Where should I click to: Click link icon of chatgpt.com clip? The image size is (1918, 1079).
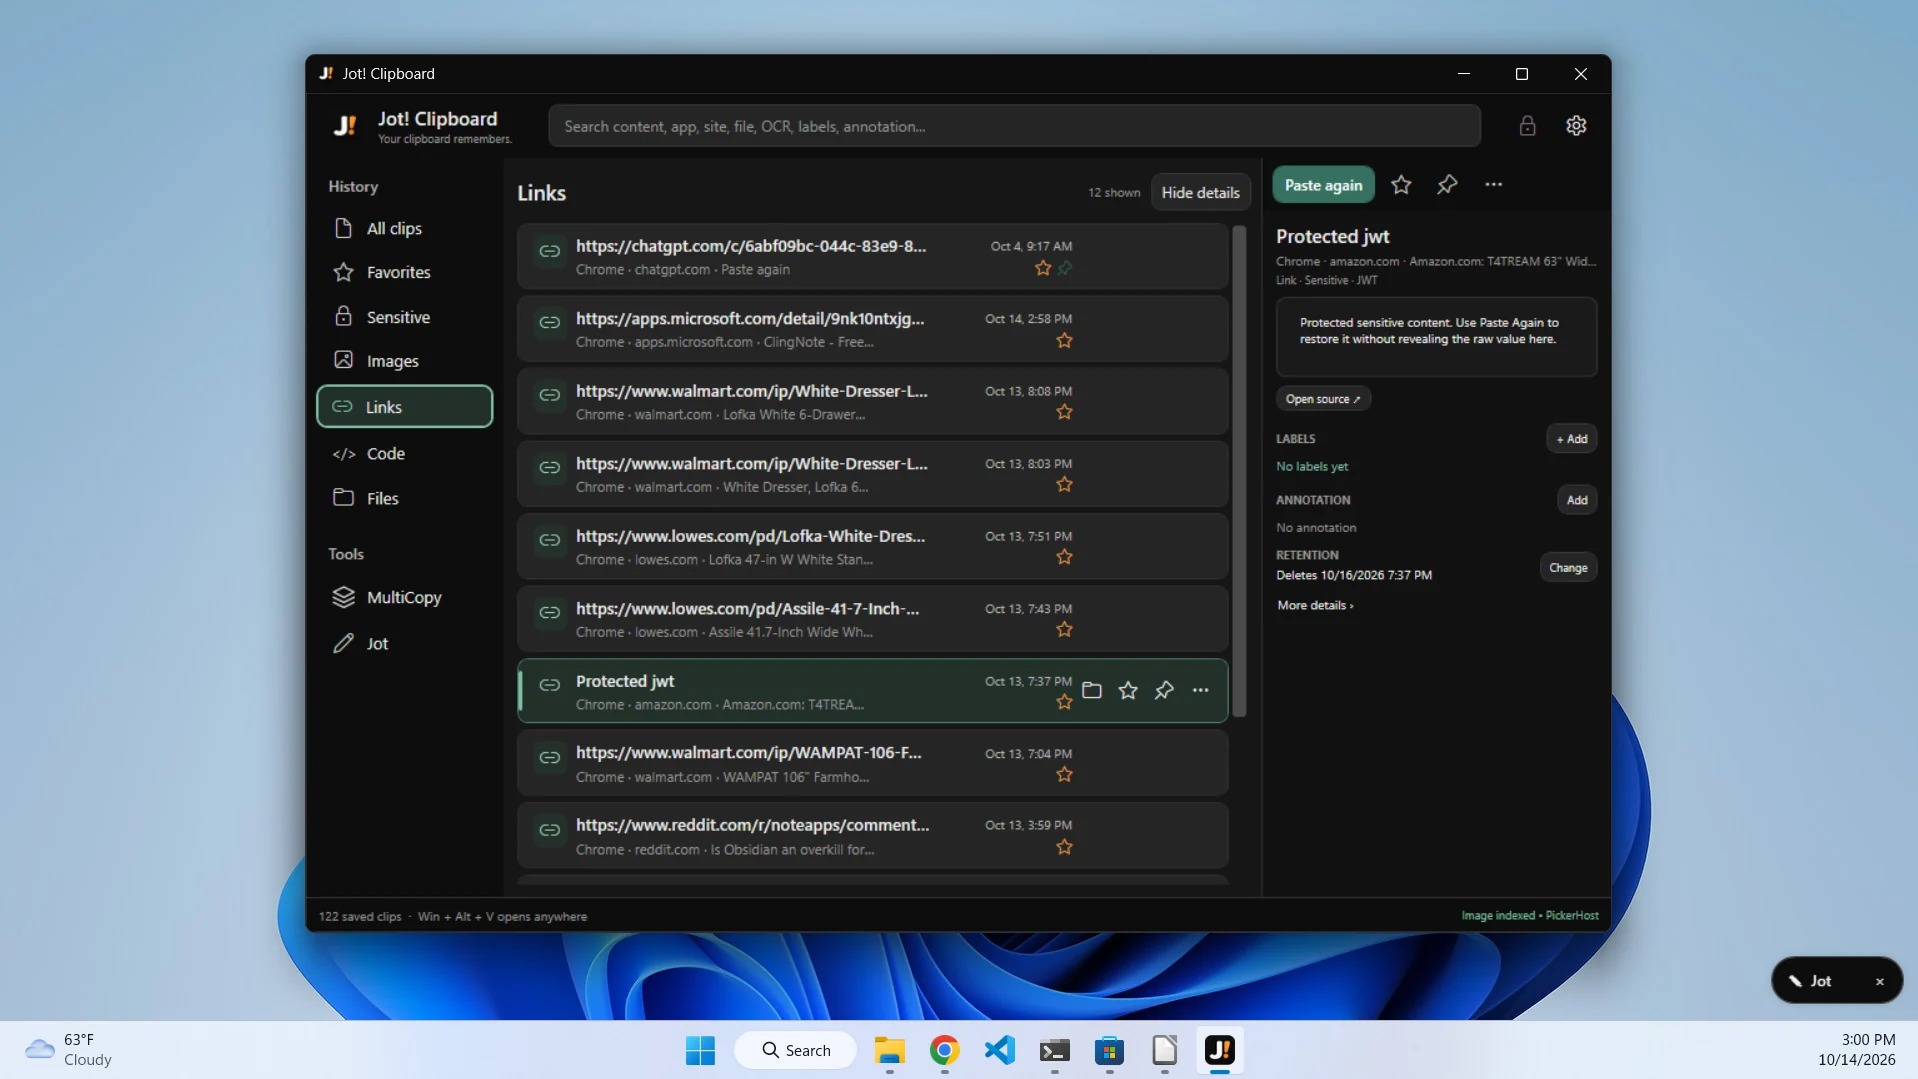point(549,251)
